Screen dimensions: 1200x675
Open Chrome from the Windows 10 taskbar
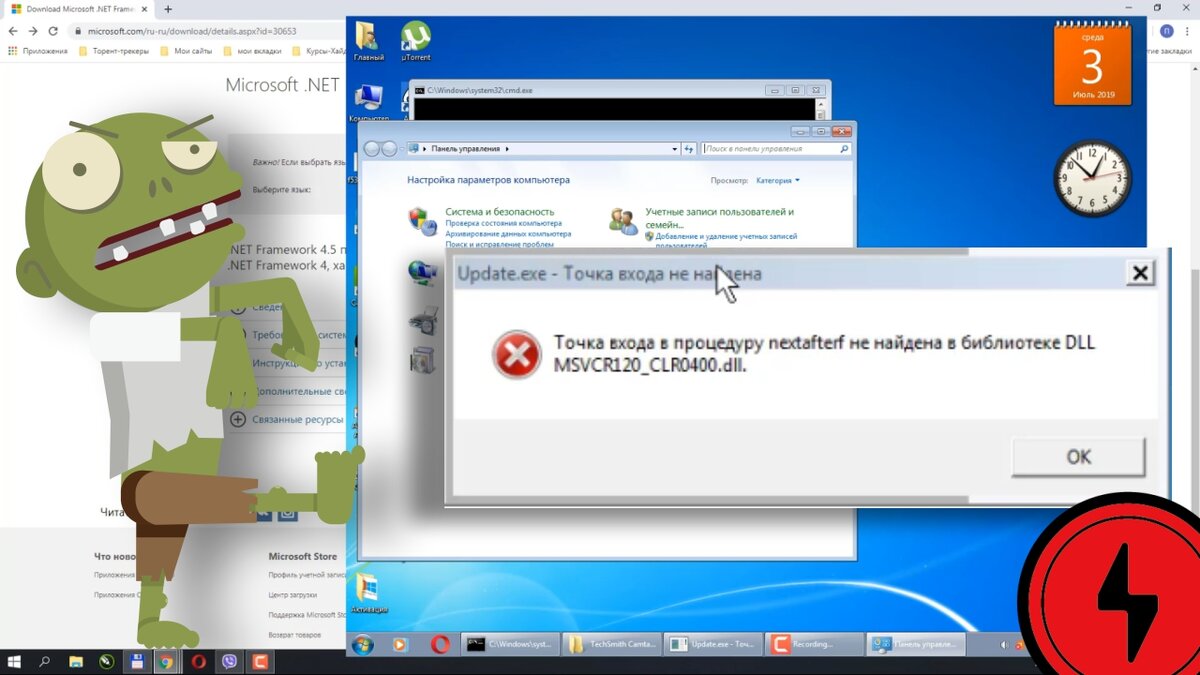tap(167, 661)
